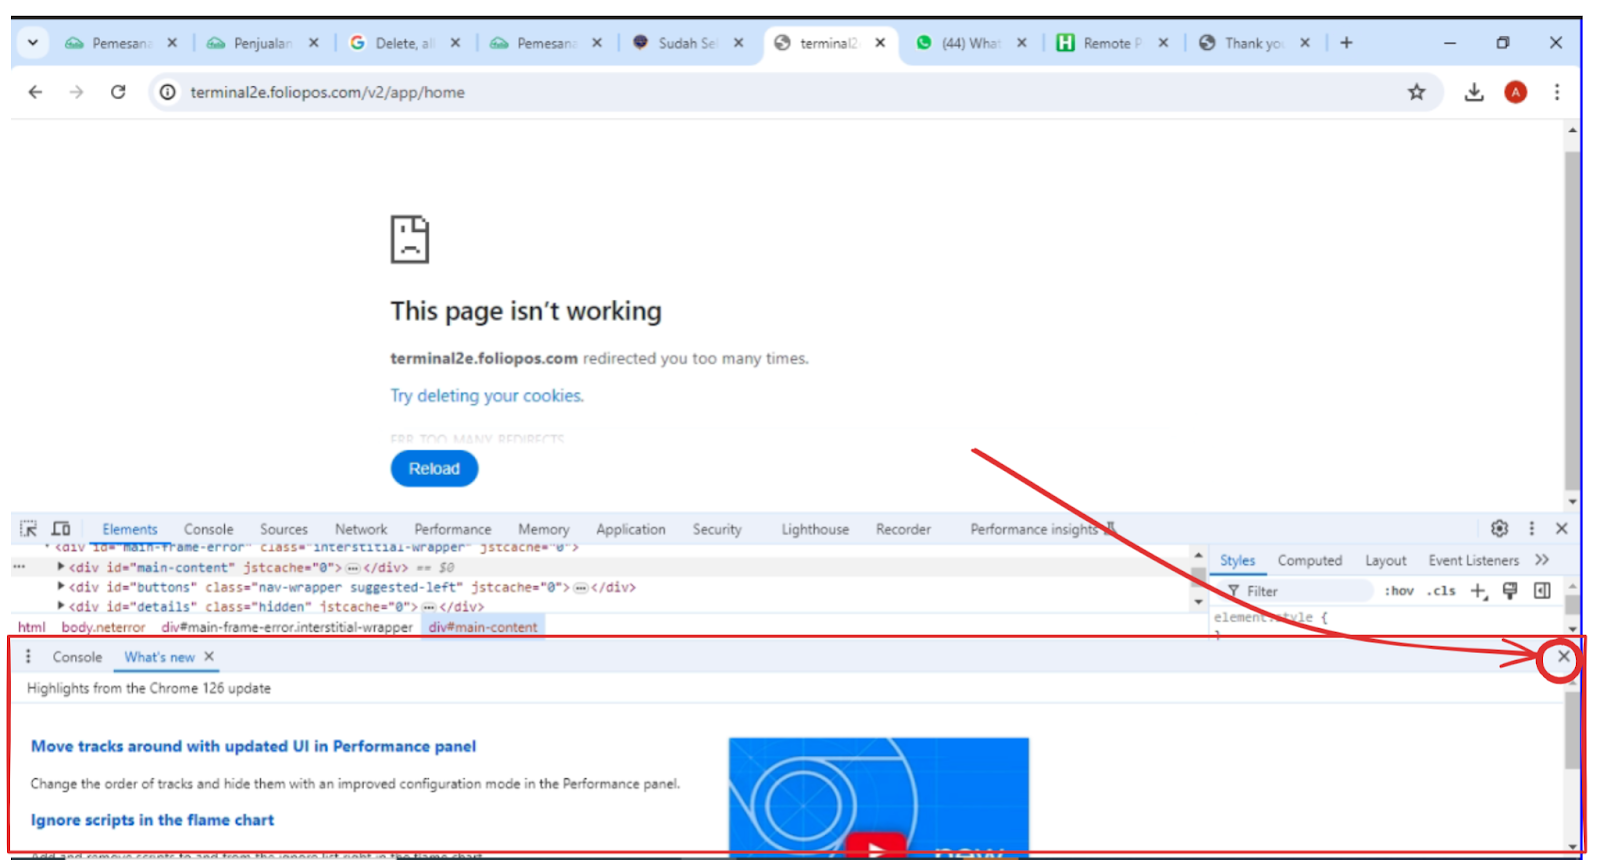Viewport: 1600px width, 860px height.
Task: Open the tab search dropdown arrow
Action: (33, 43)
